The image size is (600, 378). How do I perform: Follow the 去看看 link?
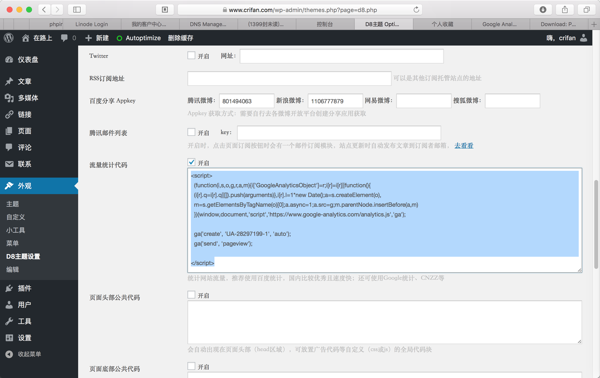pos(464,145)
